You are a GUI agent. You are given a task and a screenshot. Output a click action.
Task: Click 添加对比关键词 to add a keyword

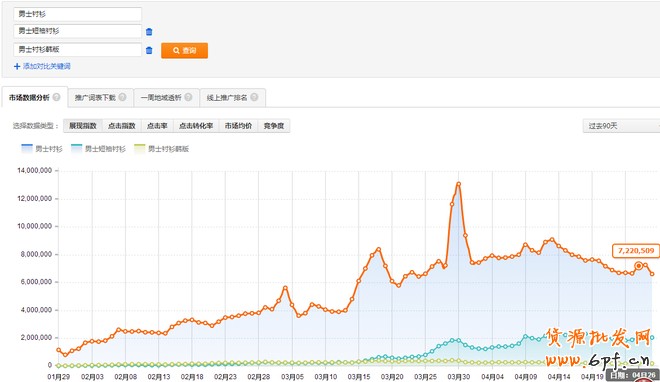pyautogui.click(x=42, y=66)
